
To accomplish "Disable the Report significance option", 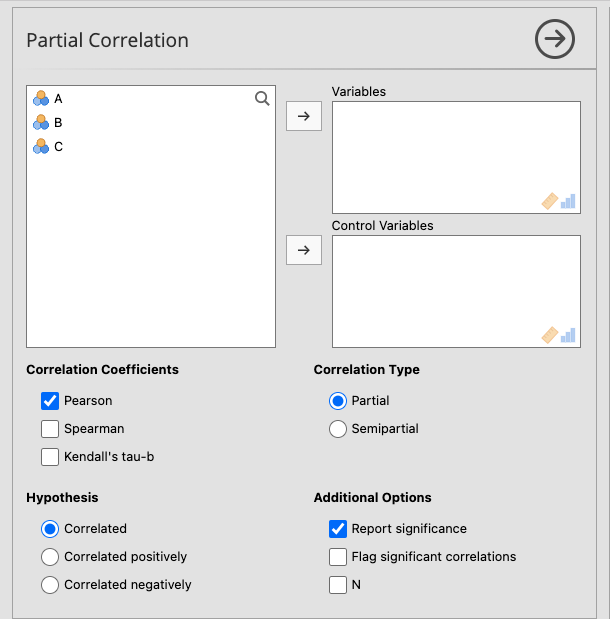I will (x=338, y=529).
